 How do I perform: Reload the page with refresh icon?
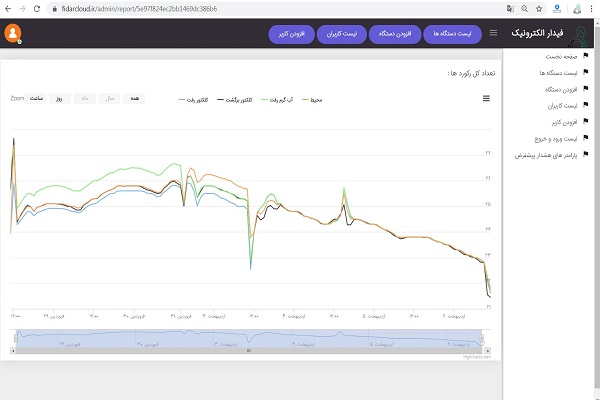click(x=38, y=8)
